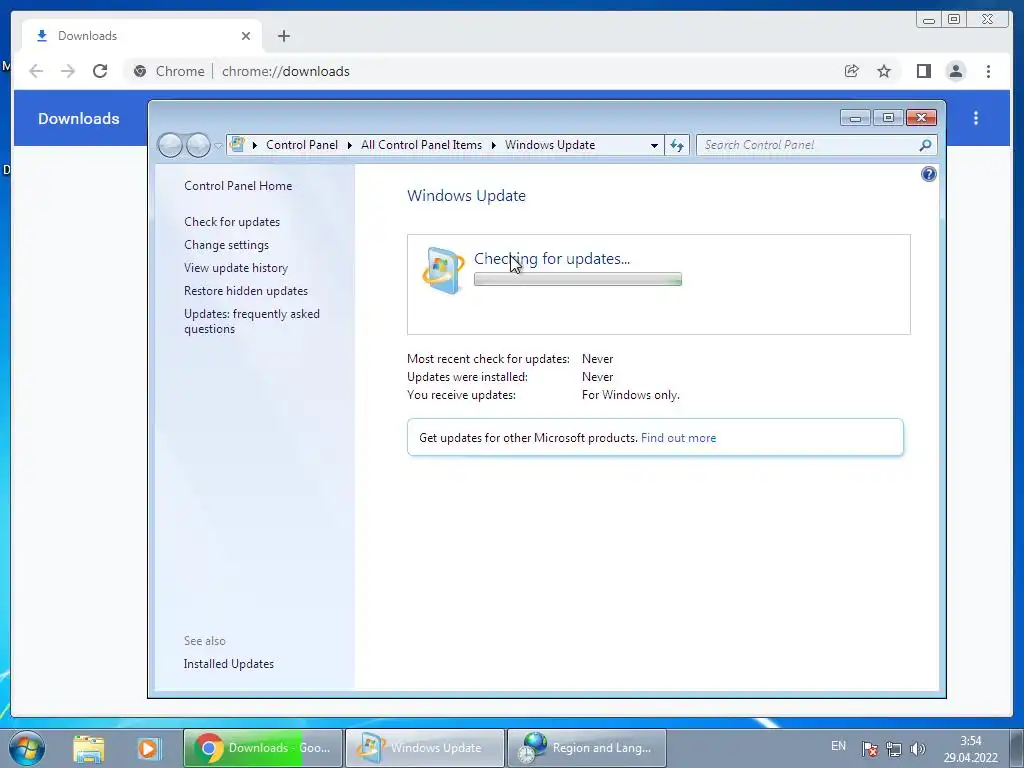Select the Downloads tab in Chrome

(142, 36)
